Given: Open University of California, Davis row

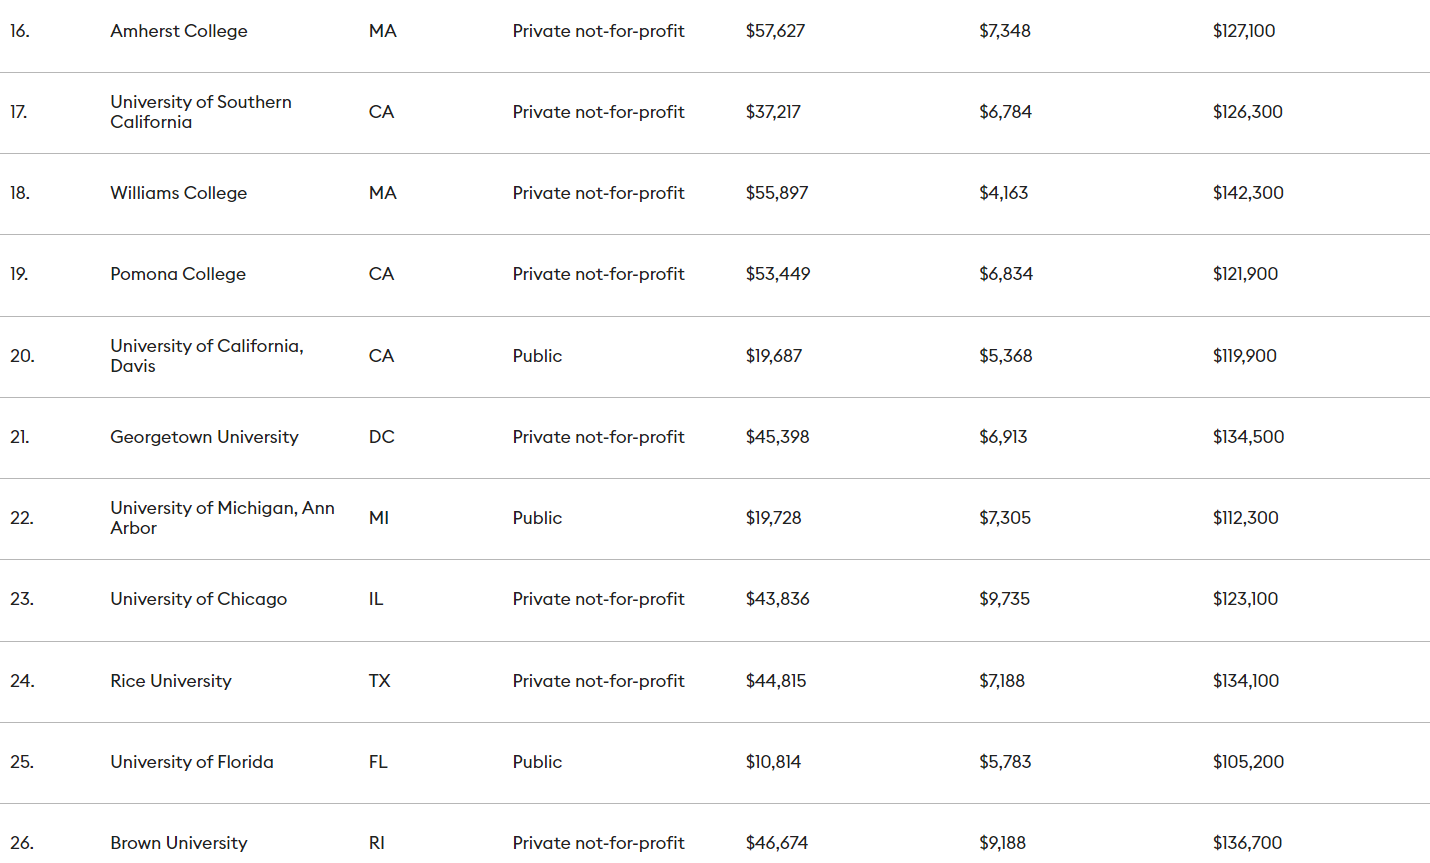Looking at the screenshot, I should coord(206,356).
